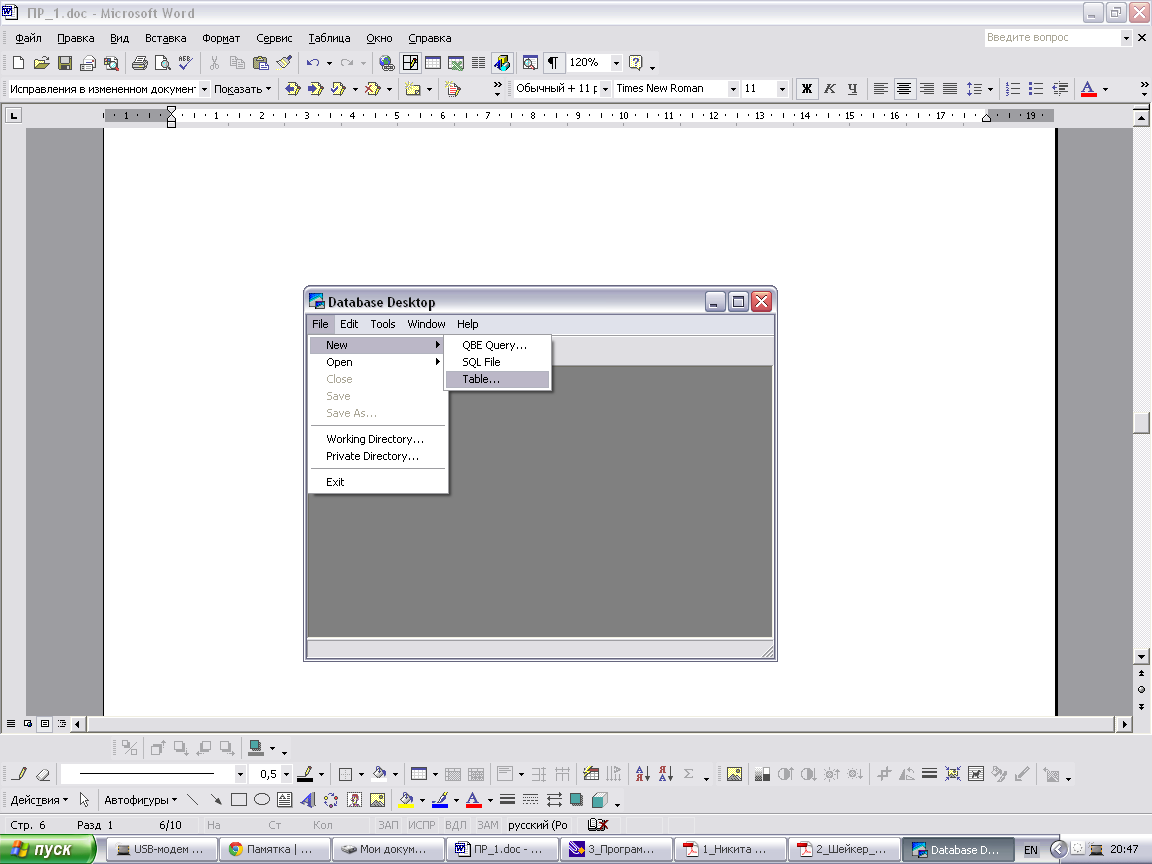This screenshot has height=864, width=1152.
Task: Select QBE Query... from the submenu
Action: click(x=497, y=345)
